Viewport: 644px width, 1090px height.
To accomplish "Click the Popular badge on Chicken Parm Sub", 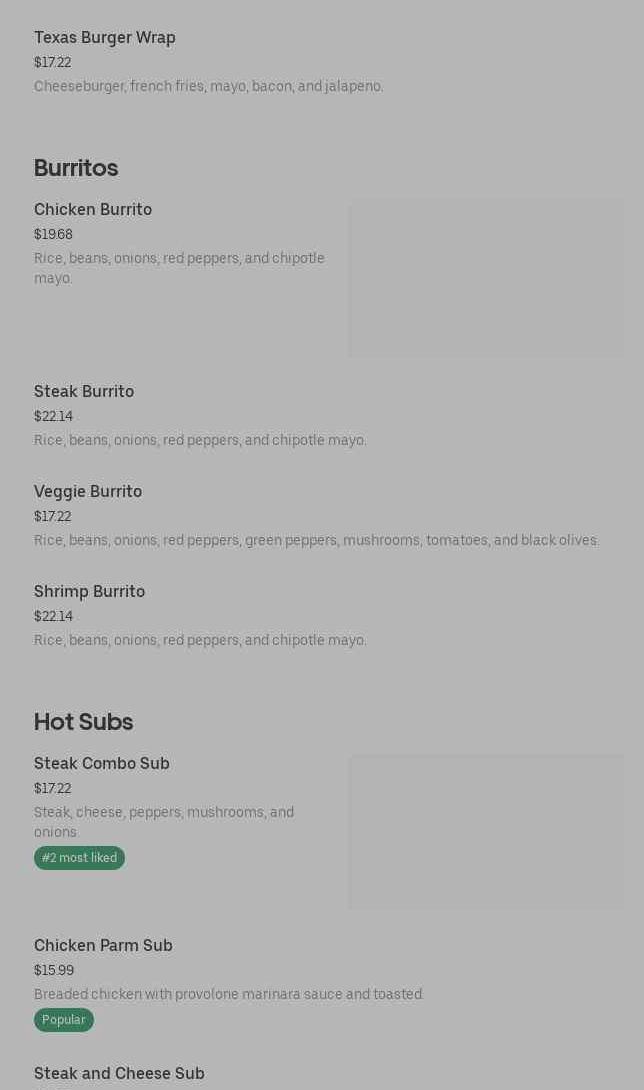I will point(64,1020).
